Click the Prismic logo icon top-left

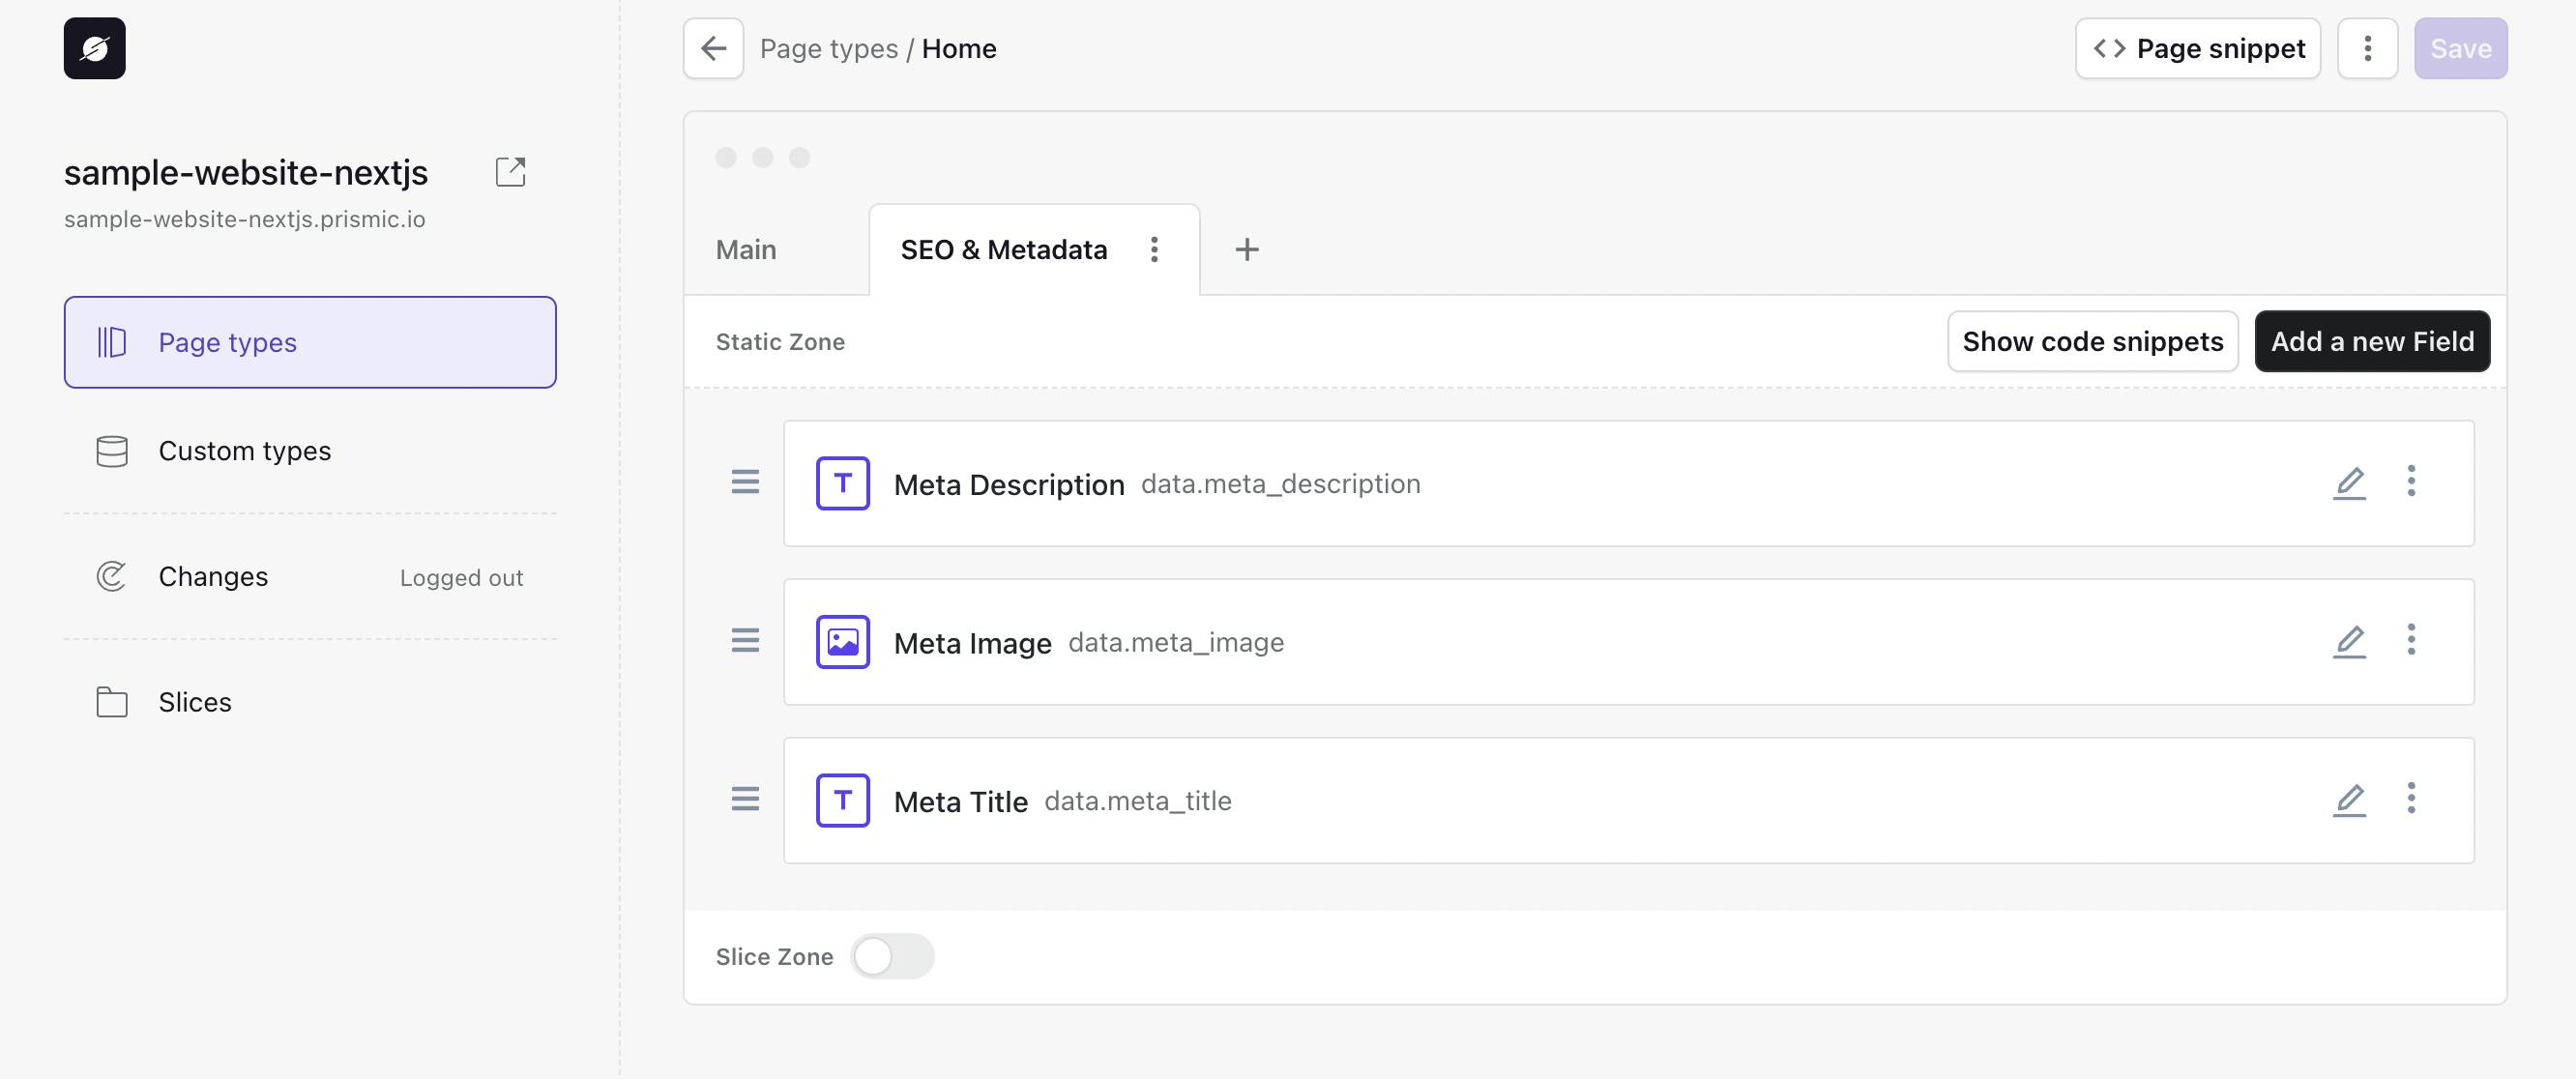[x=94, y=46]
